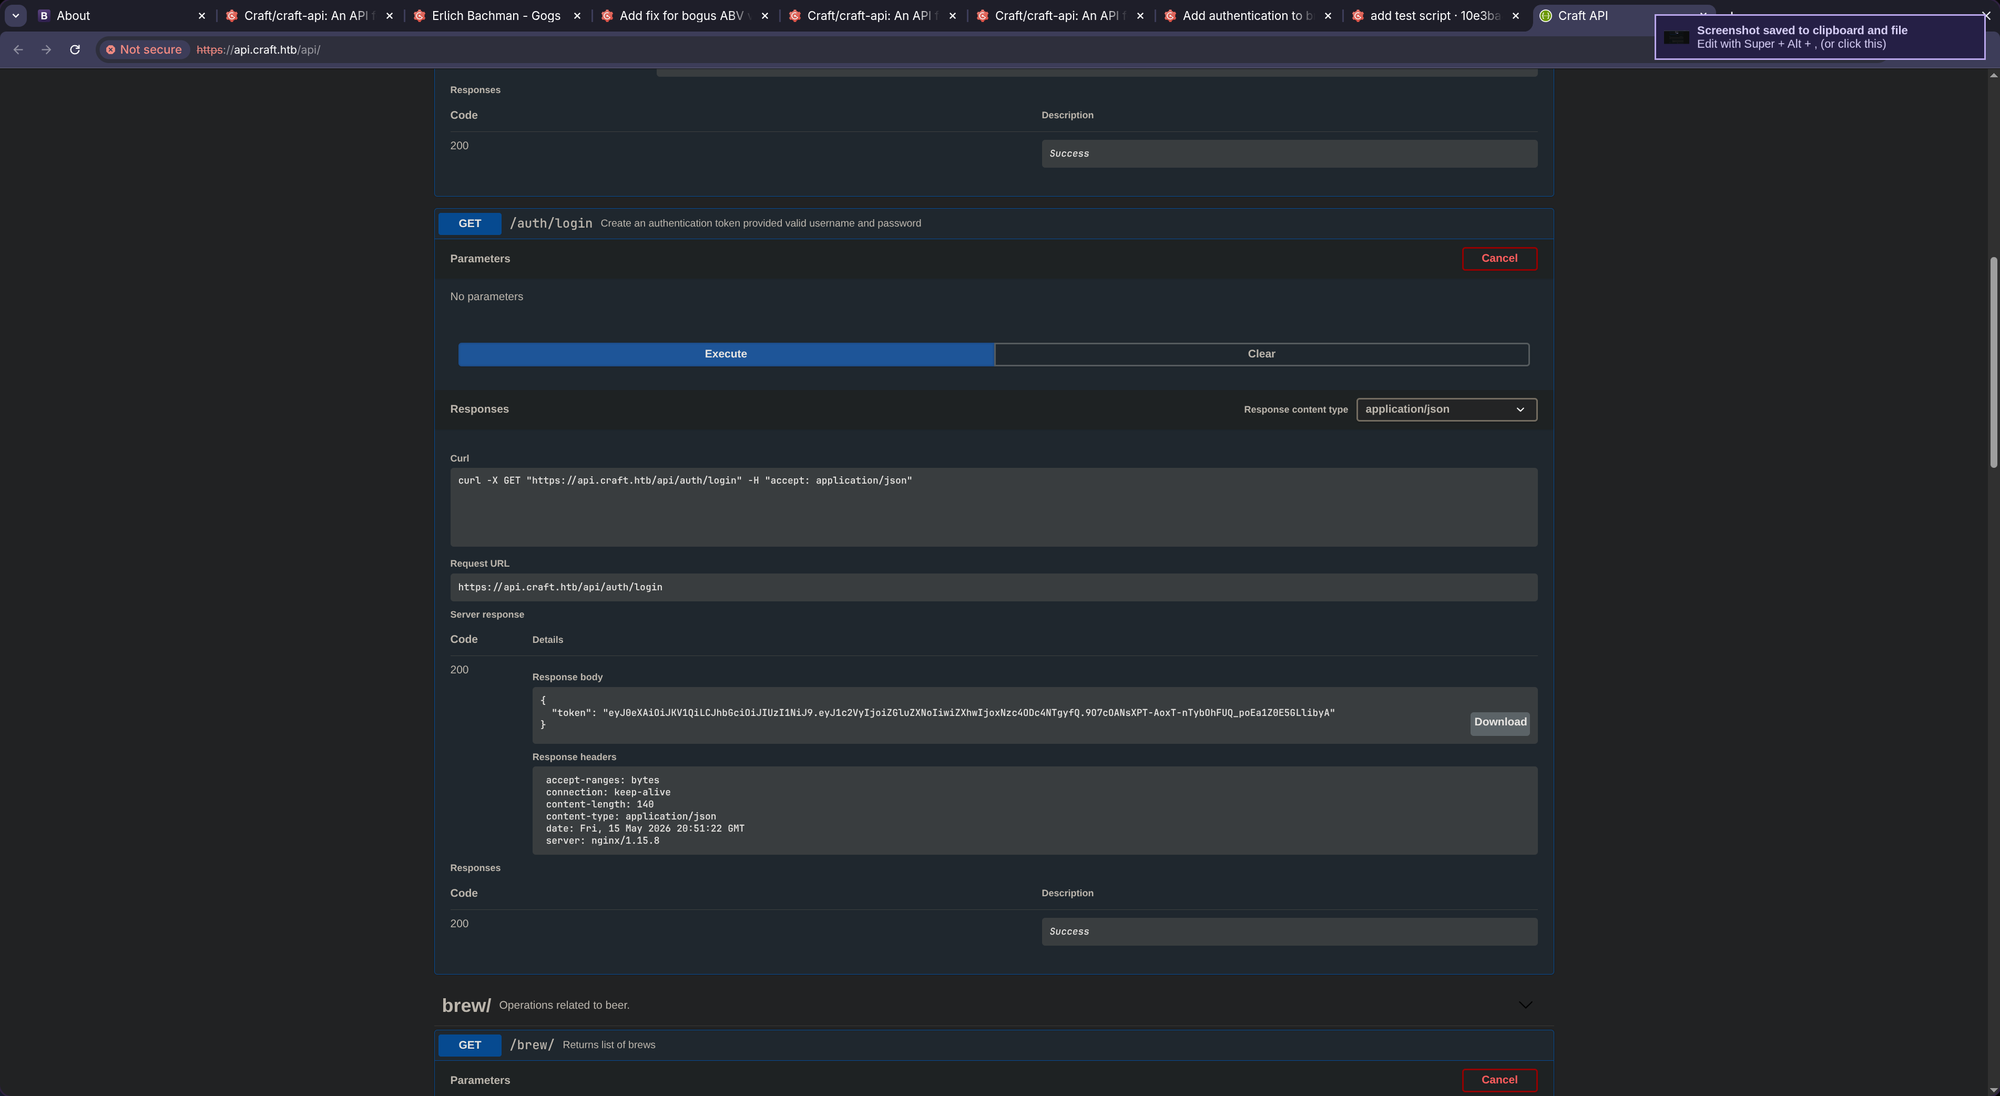Click the token value in the response body
Image resolution: width=2000 pixels, height=1096 pixels.
pyautogui.click(x=969, y=713)
